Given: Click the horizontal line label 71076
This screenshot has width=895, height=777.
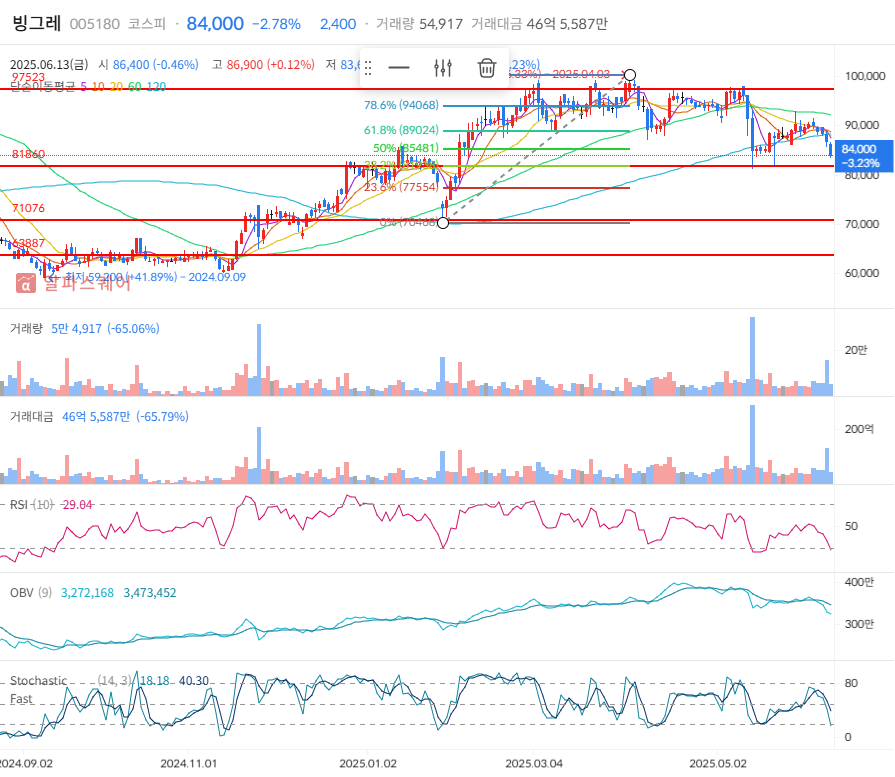Looking at the screenshot, I should [x=28, y=208].
